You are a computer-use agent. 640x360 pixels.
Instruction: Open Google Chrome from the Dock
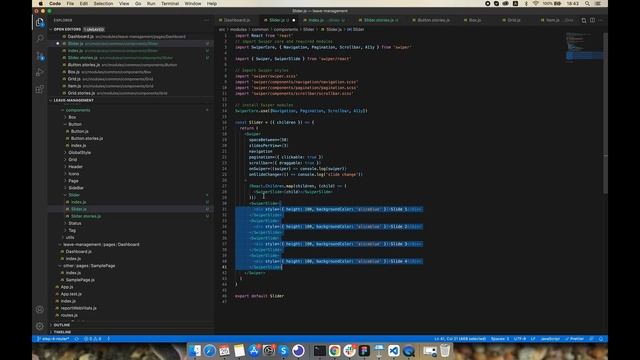(334, 351)
